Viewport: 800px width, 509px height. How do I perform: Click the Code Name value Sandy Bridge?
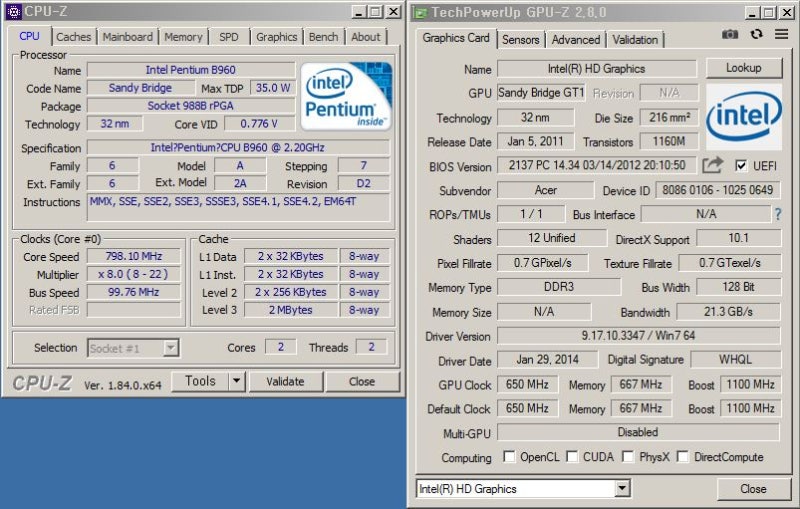(140, 88)
